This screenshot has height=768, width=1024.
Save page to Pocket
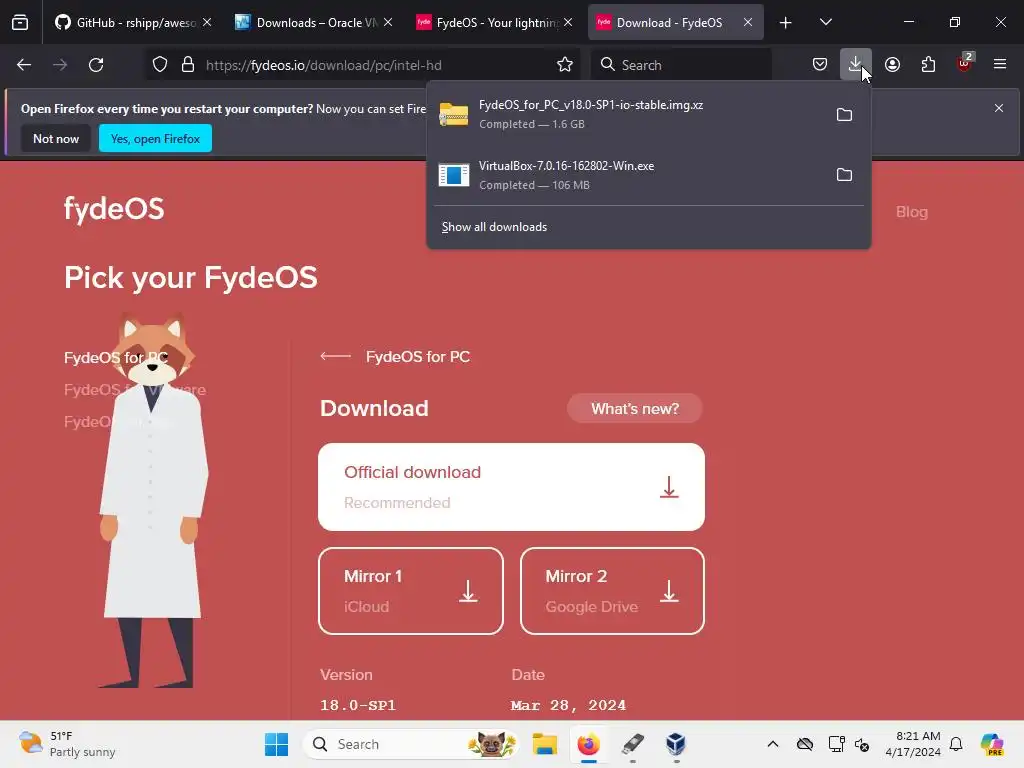(820, 65)
